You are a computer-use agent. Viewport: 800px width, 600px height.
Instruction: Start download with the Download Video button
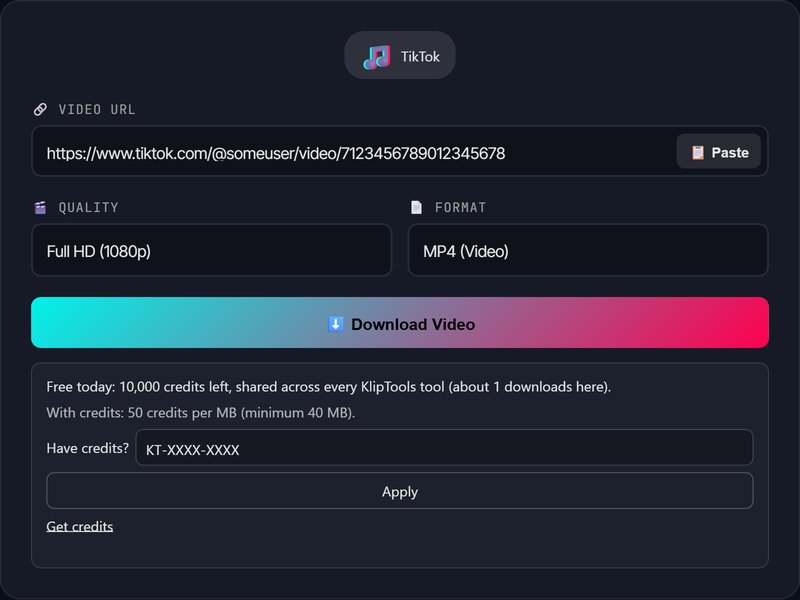tap(400, 322)
